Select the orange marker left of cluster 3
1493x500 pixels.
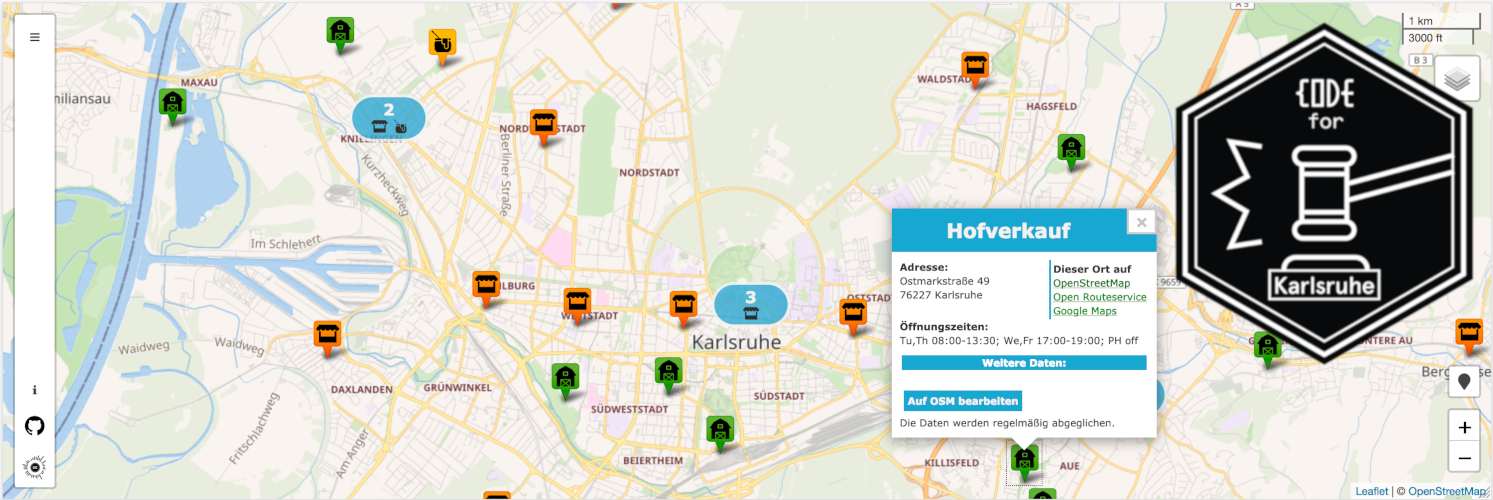(x=683, y=309)
